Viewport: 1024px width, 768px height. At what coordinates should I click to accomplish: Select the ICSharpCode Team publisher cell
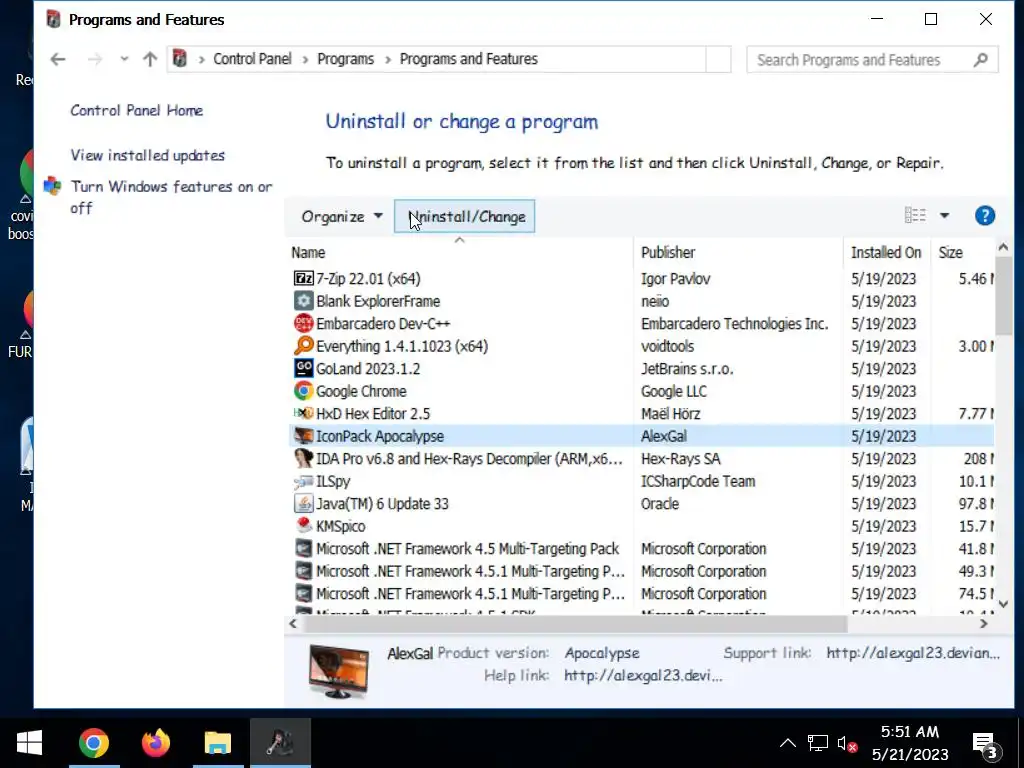click(x=697, y=481)
